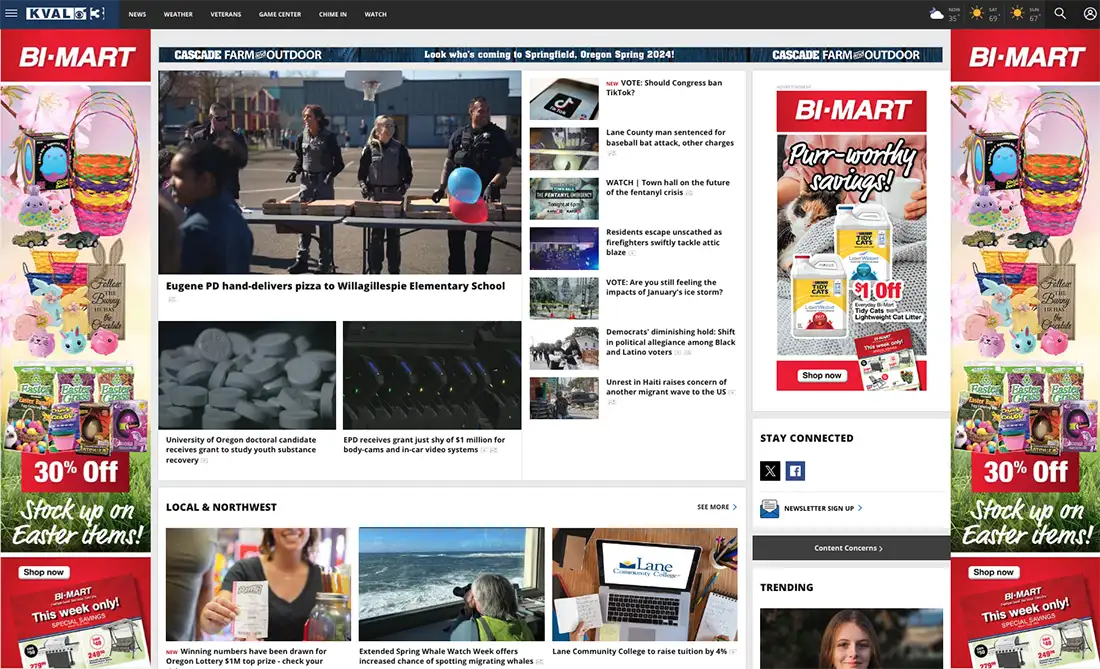Click the ice storm trees thumbnail
The width and height of the screenshot is (1100, 669).
(x=564, y=298)
